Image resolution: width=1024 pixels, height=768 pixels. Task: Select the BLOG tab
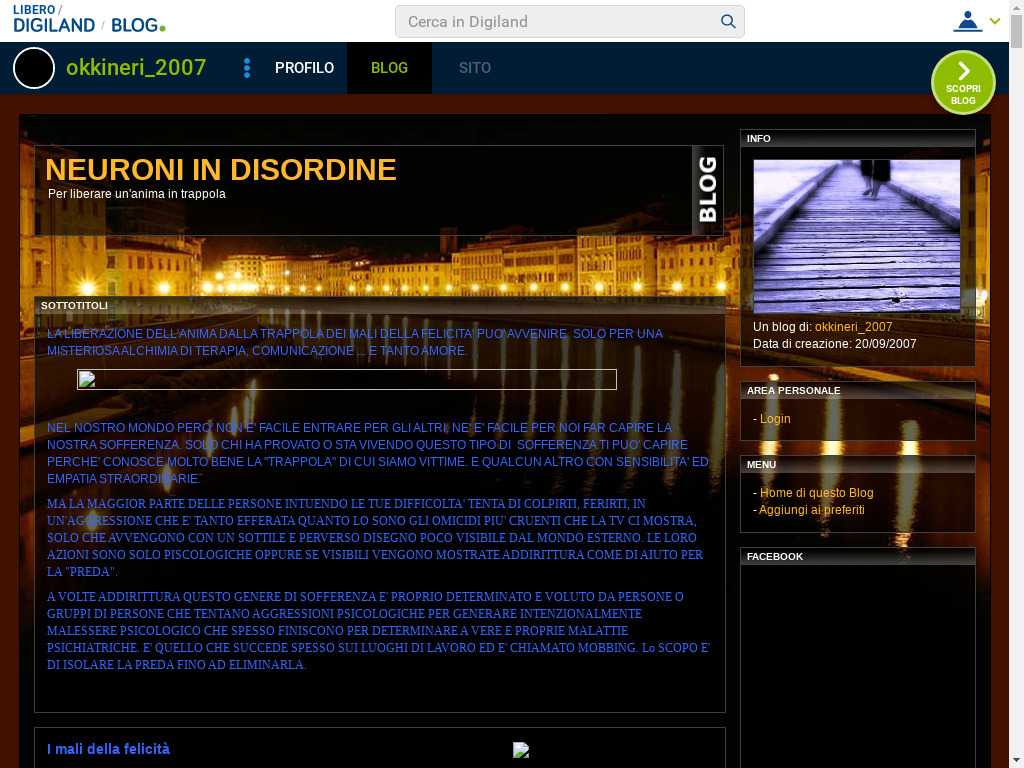(x=389, y=68)
